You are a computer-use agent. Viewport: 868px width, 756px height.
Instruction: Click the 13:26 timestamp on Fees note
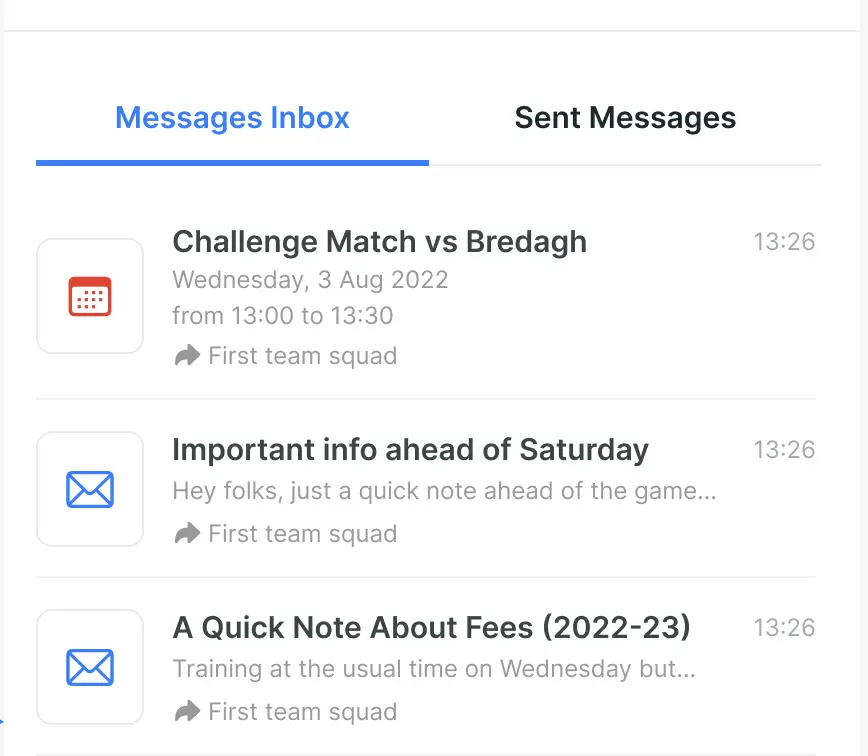click(784, 628)
